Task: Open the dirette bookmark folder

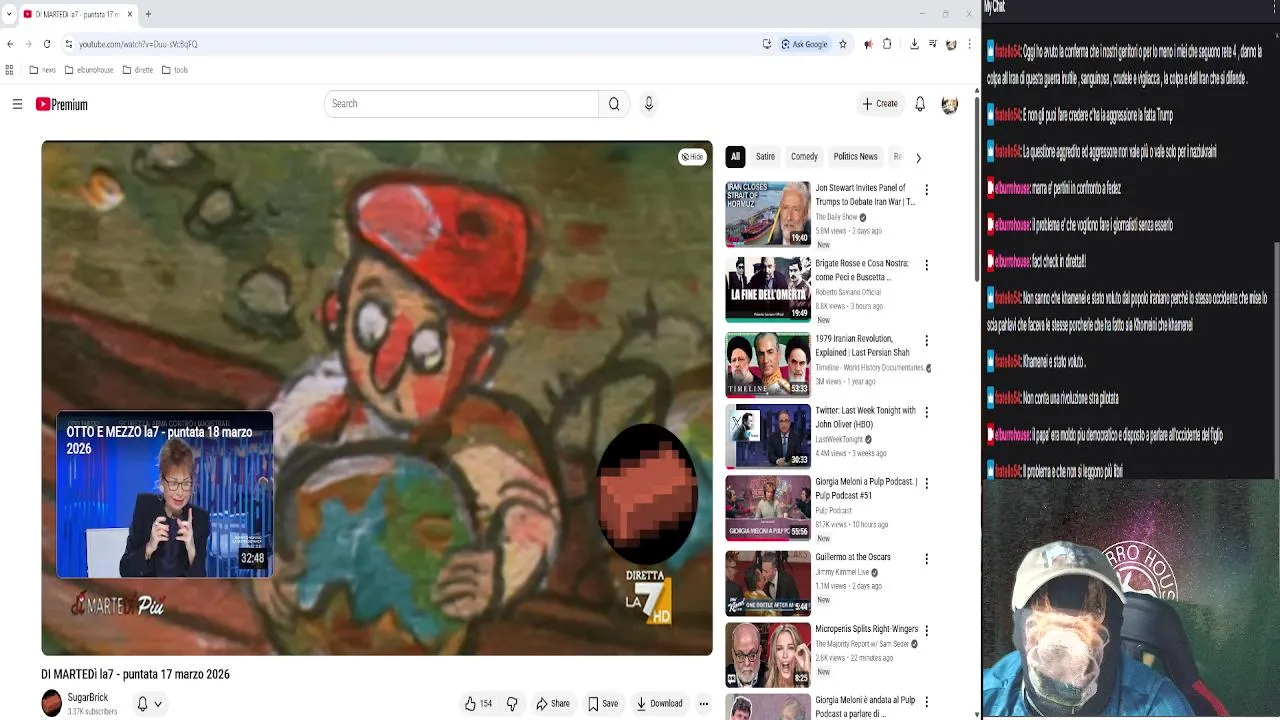Action: 138,70
